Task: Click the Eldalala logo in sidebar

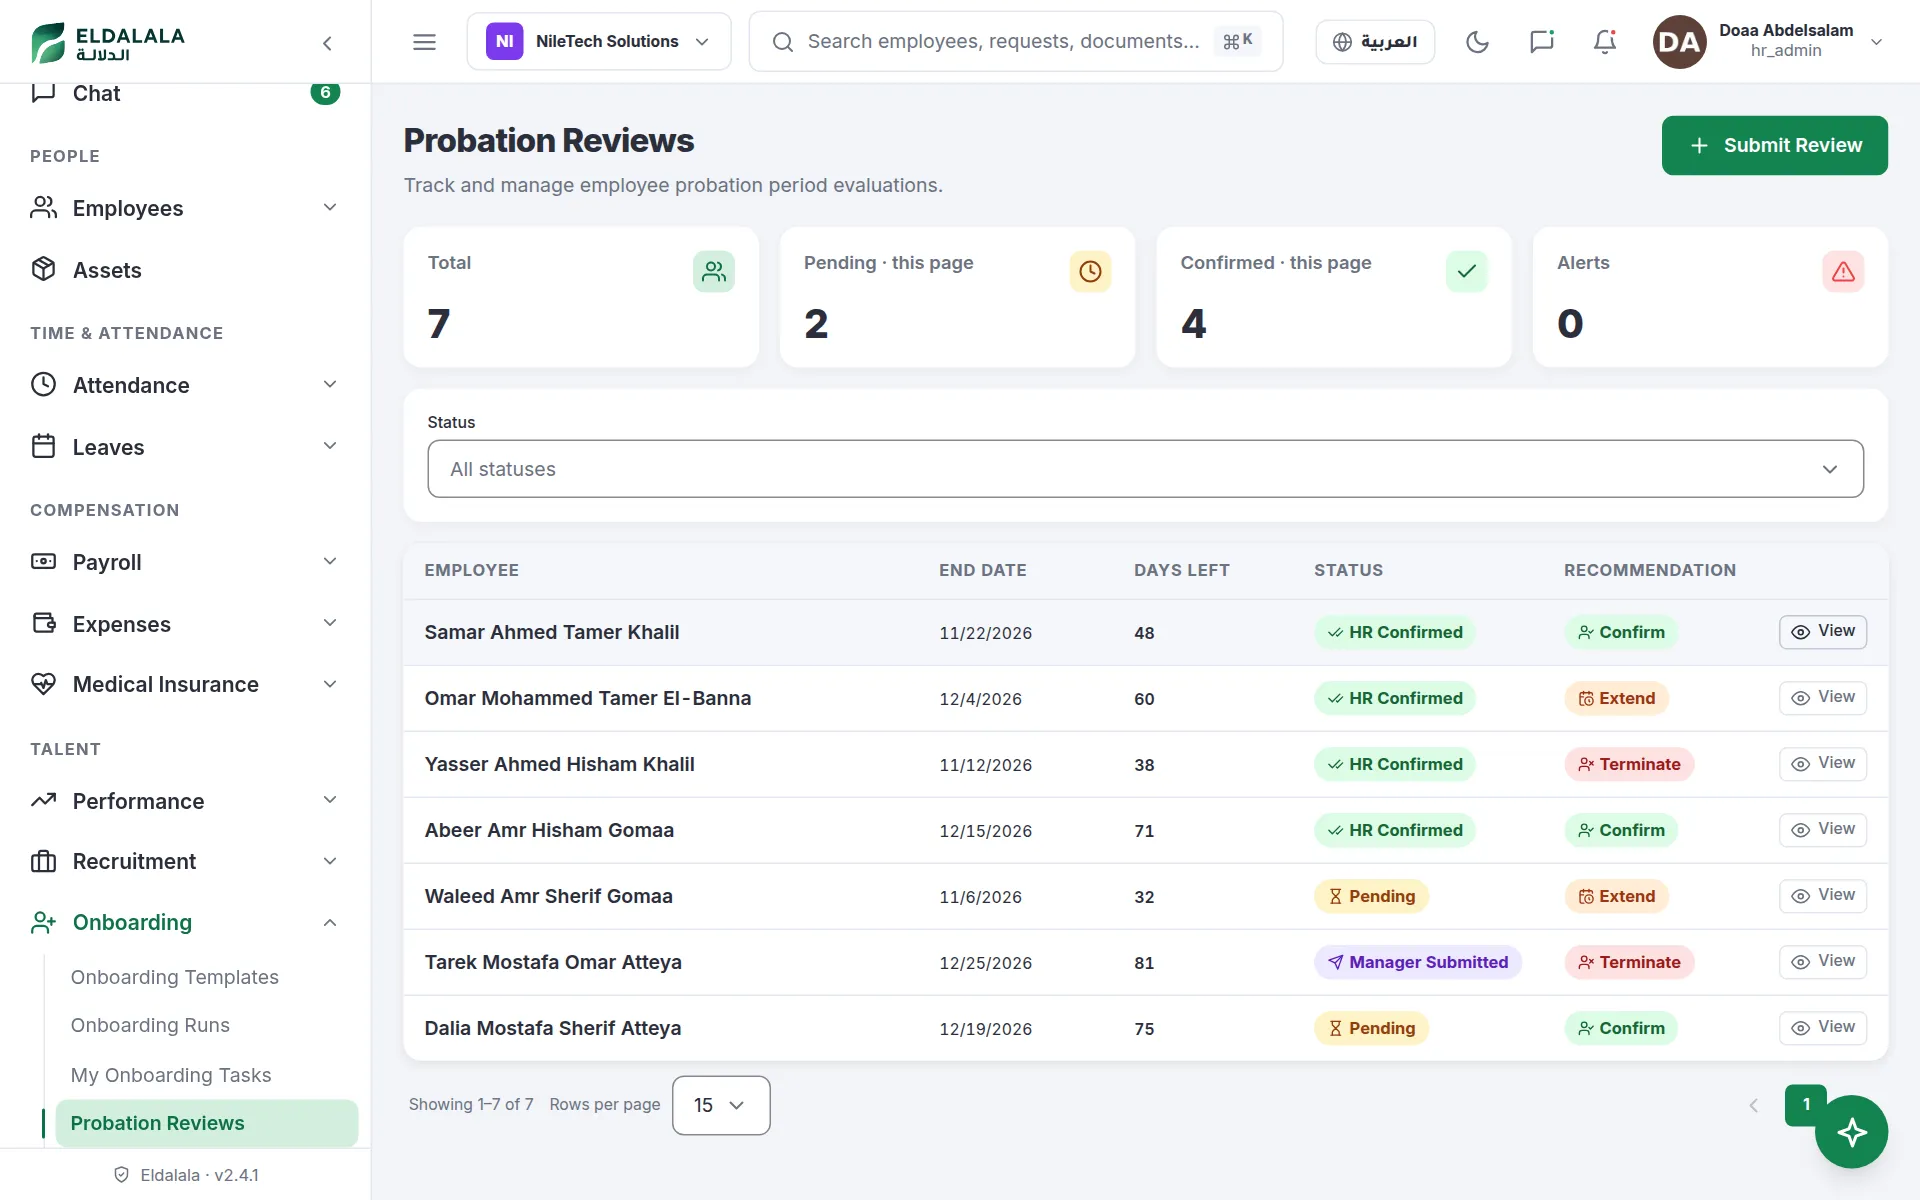Action: pyautogui.click(x=107, y=43)
